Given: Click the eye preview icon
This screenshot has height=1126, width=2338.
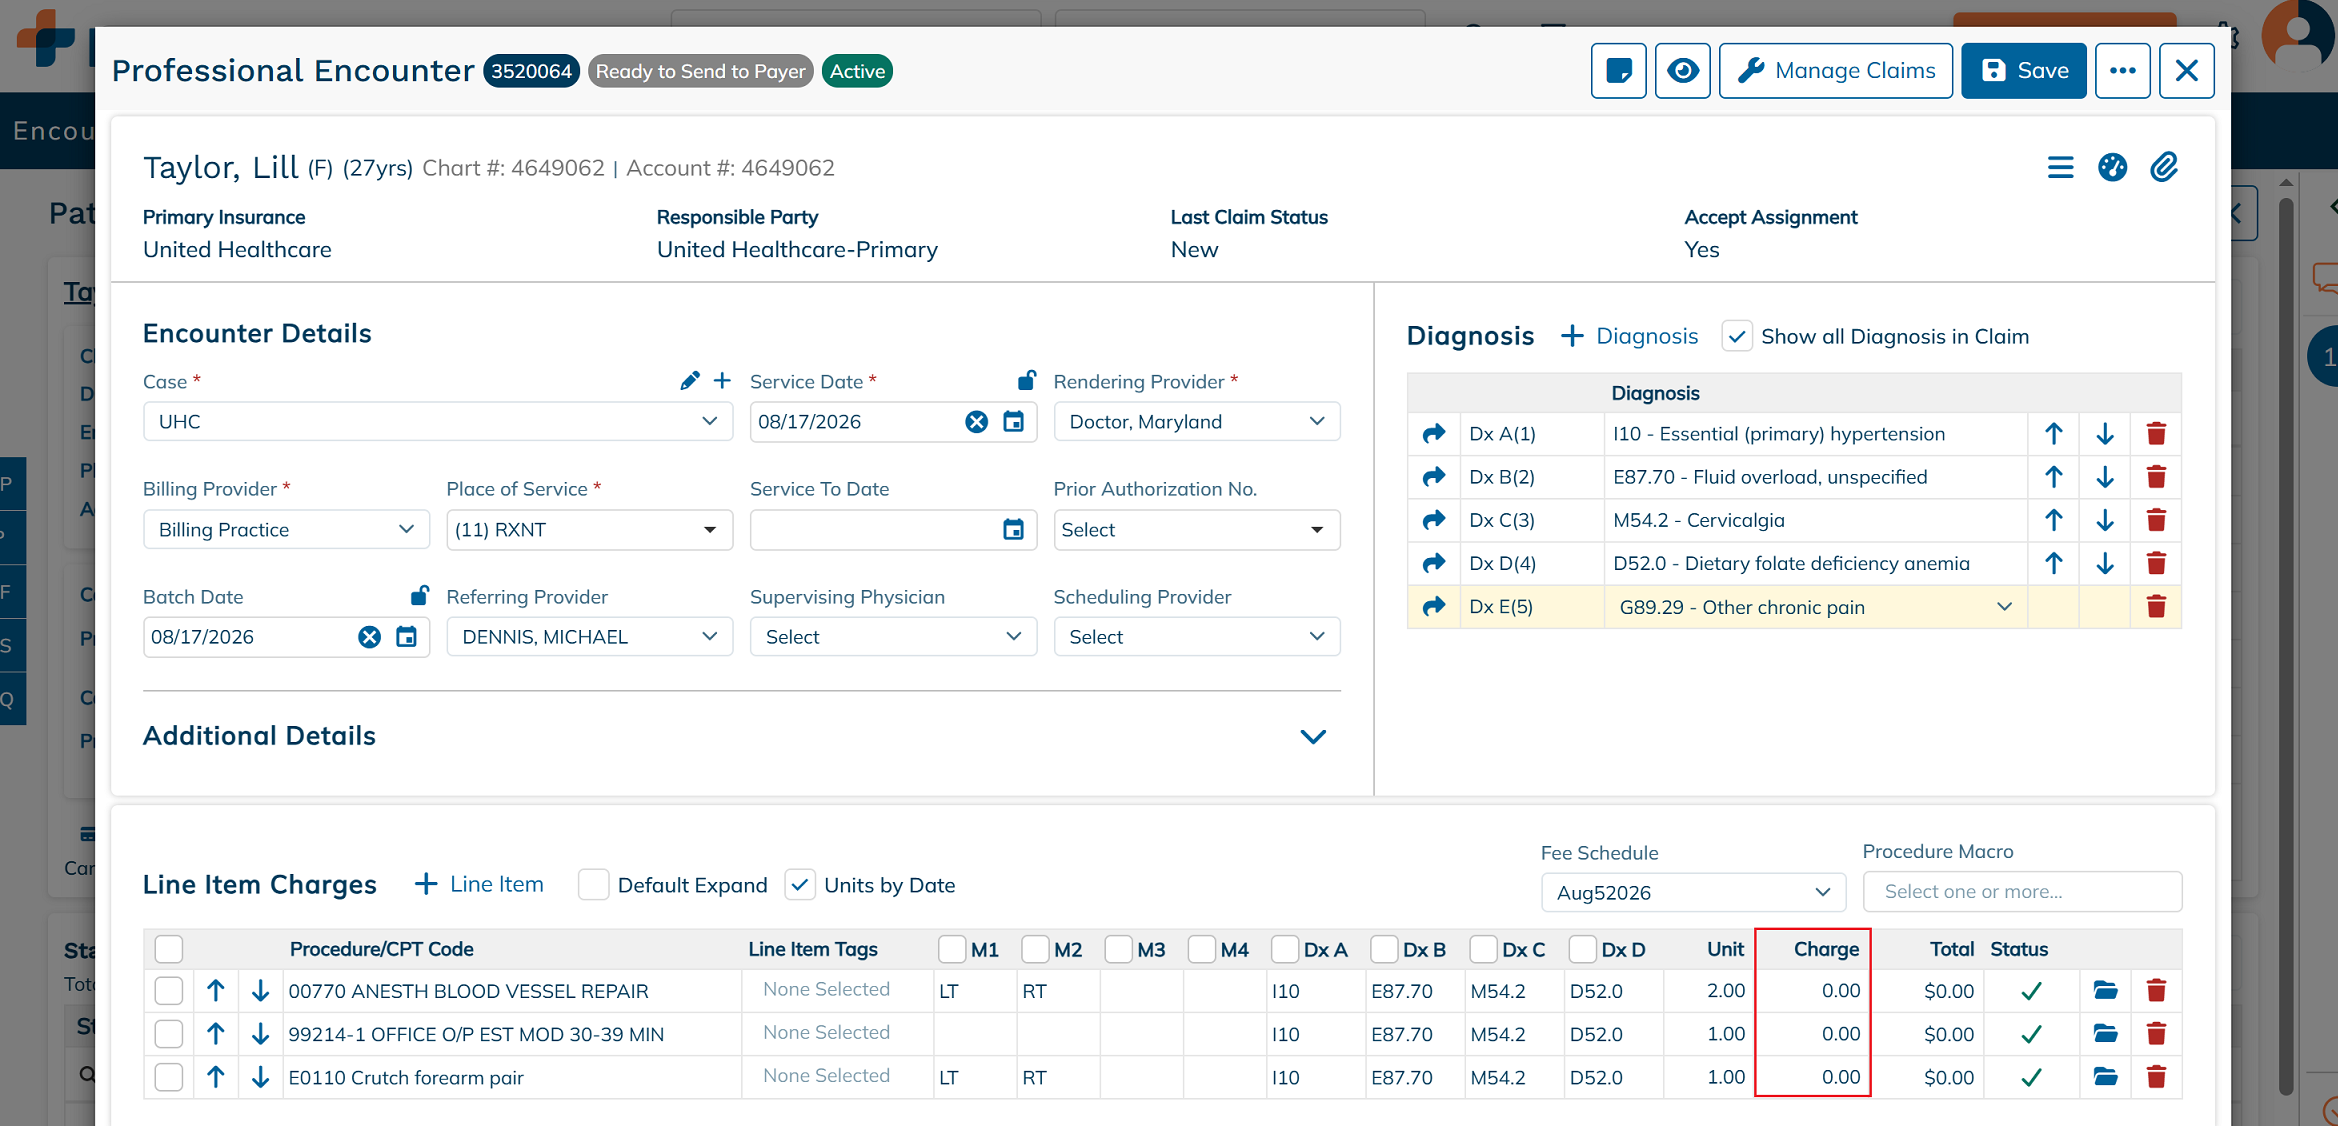Looking at the screenshot, I should pyautogui.click(x=1682, y=71).
